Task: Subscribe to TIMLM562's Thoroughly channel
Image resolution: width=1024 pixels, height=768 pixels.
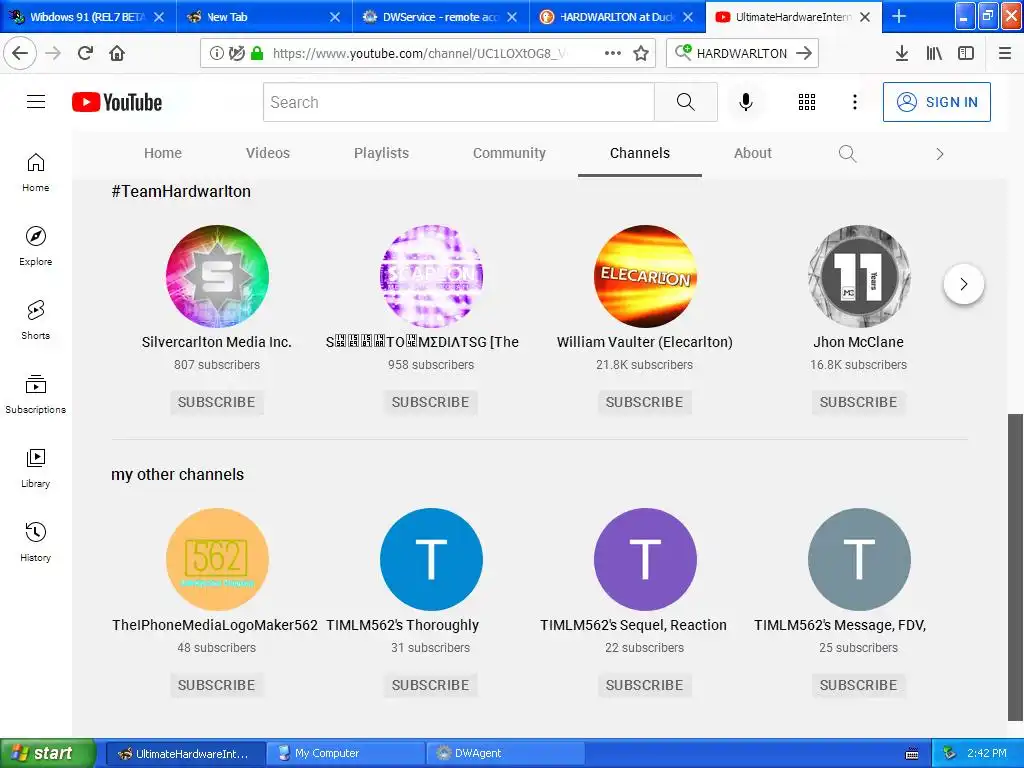Action: click(x=431, y=685)
